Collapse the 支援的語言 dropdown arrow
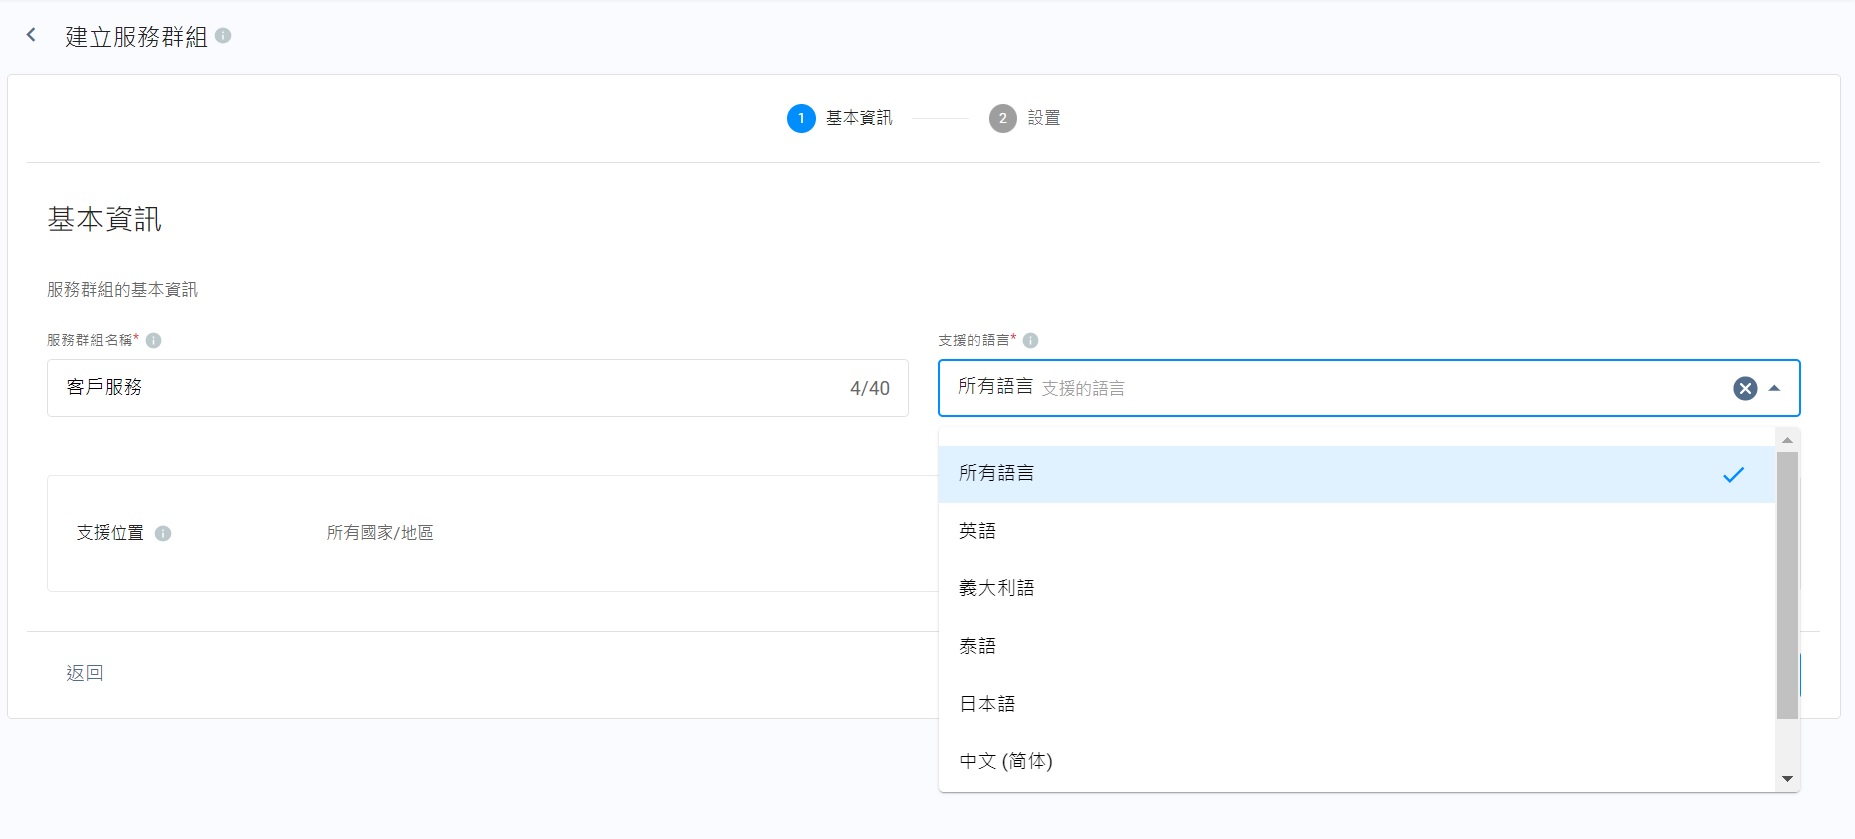Screen dimensions: 1855x839 tap(1775, 388)
